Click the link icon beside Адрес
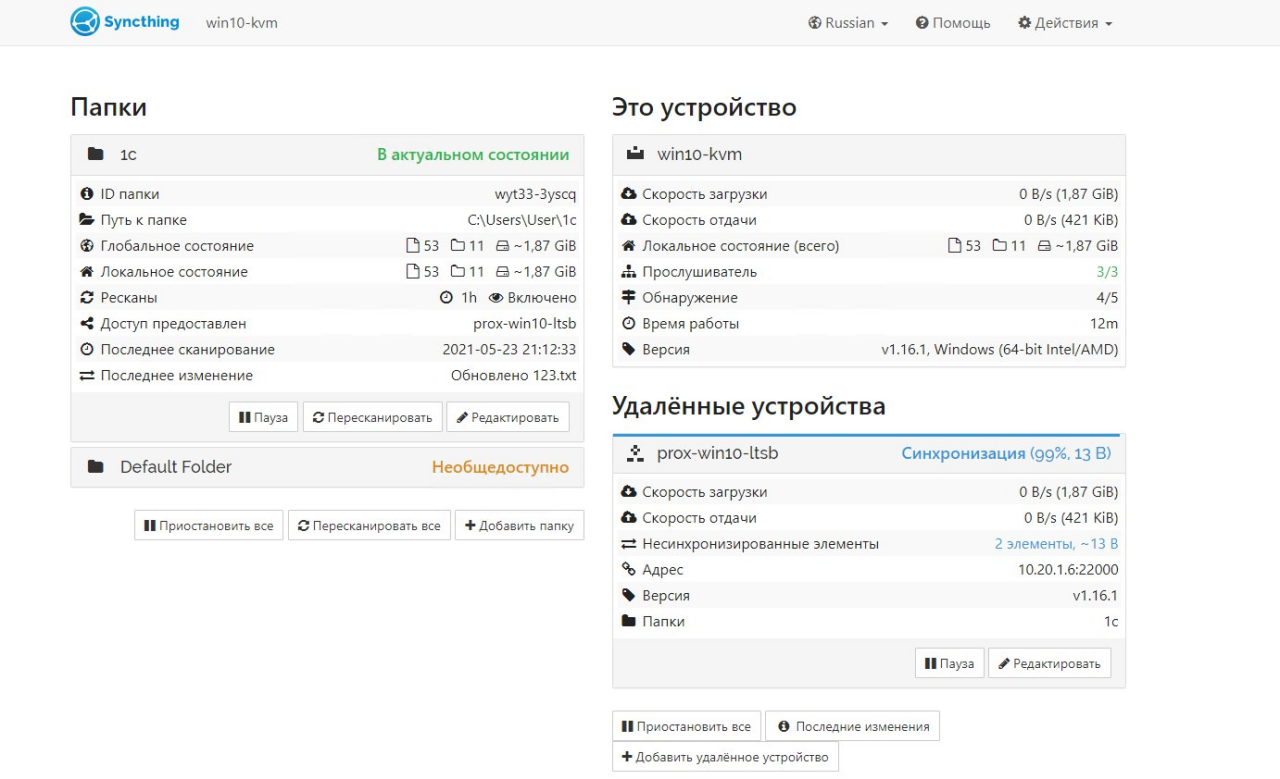 (628, 570)
